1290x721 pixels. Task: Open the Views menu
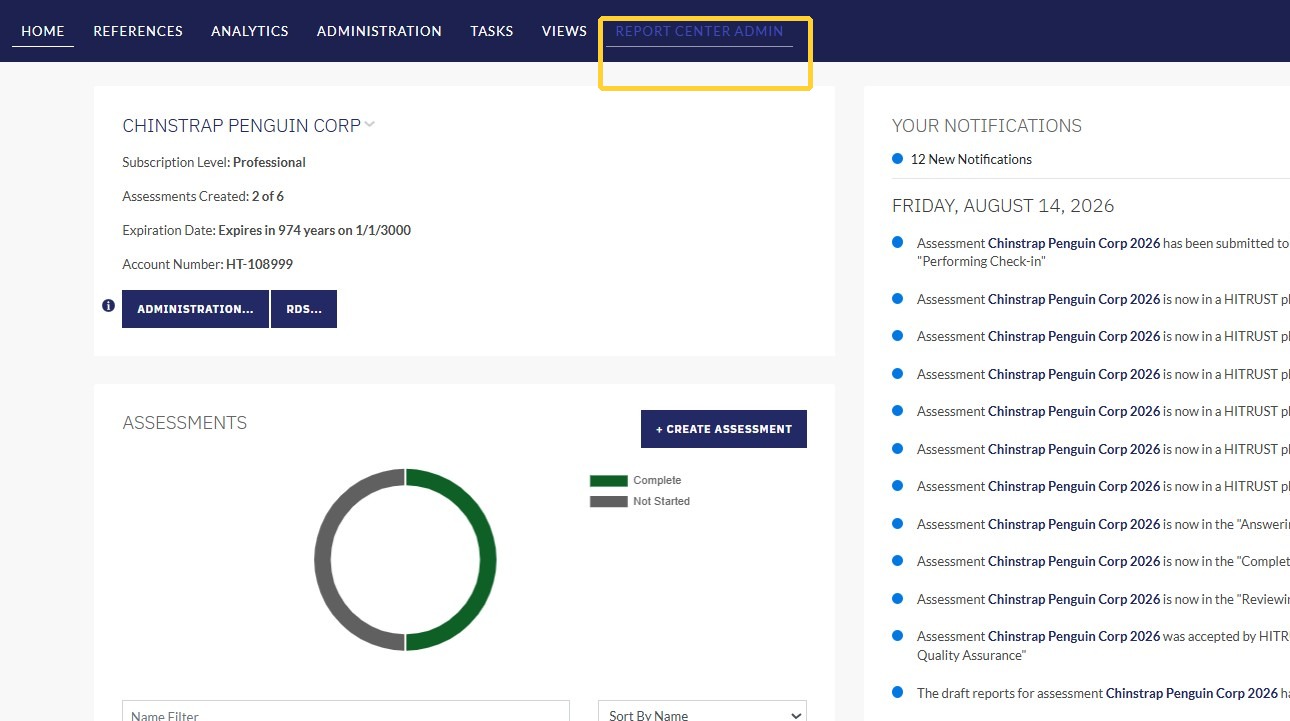click(564, 31)
